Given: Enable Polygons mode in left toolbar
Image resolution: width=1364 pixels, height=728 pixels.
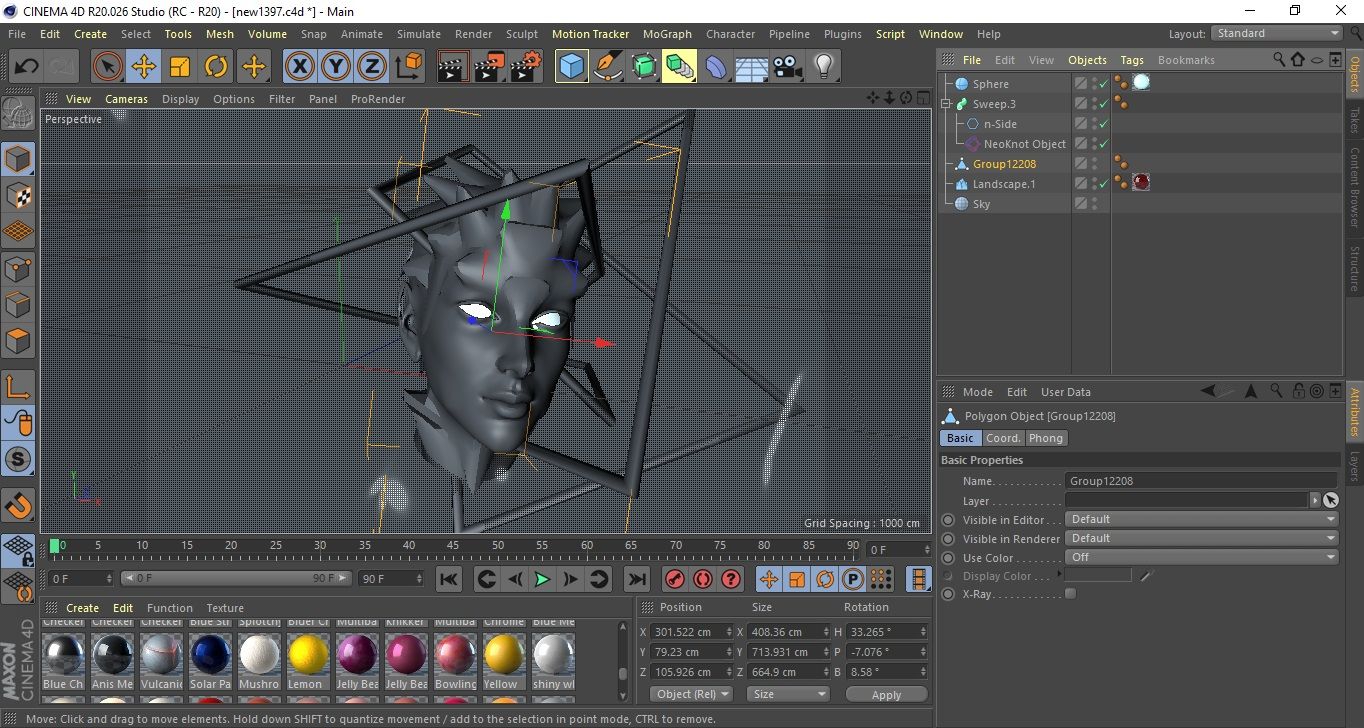Looking at the screenshot, I should click(x=18, y=341).
